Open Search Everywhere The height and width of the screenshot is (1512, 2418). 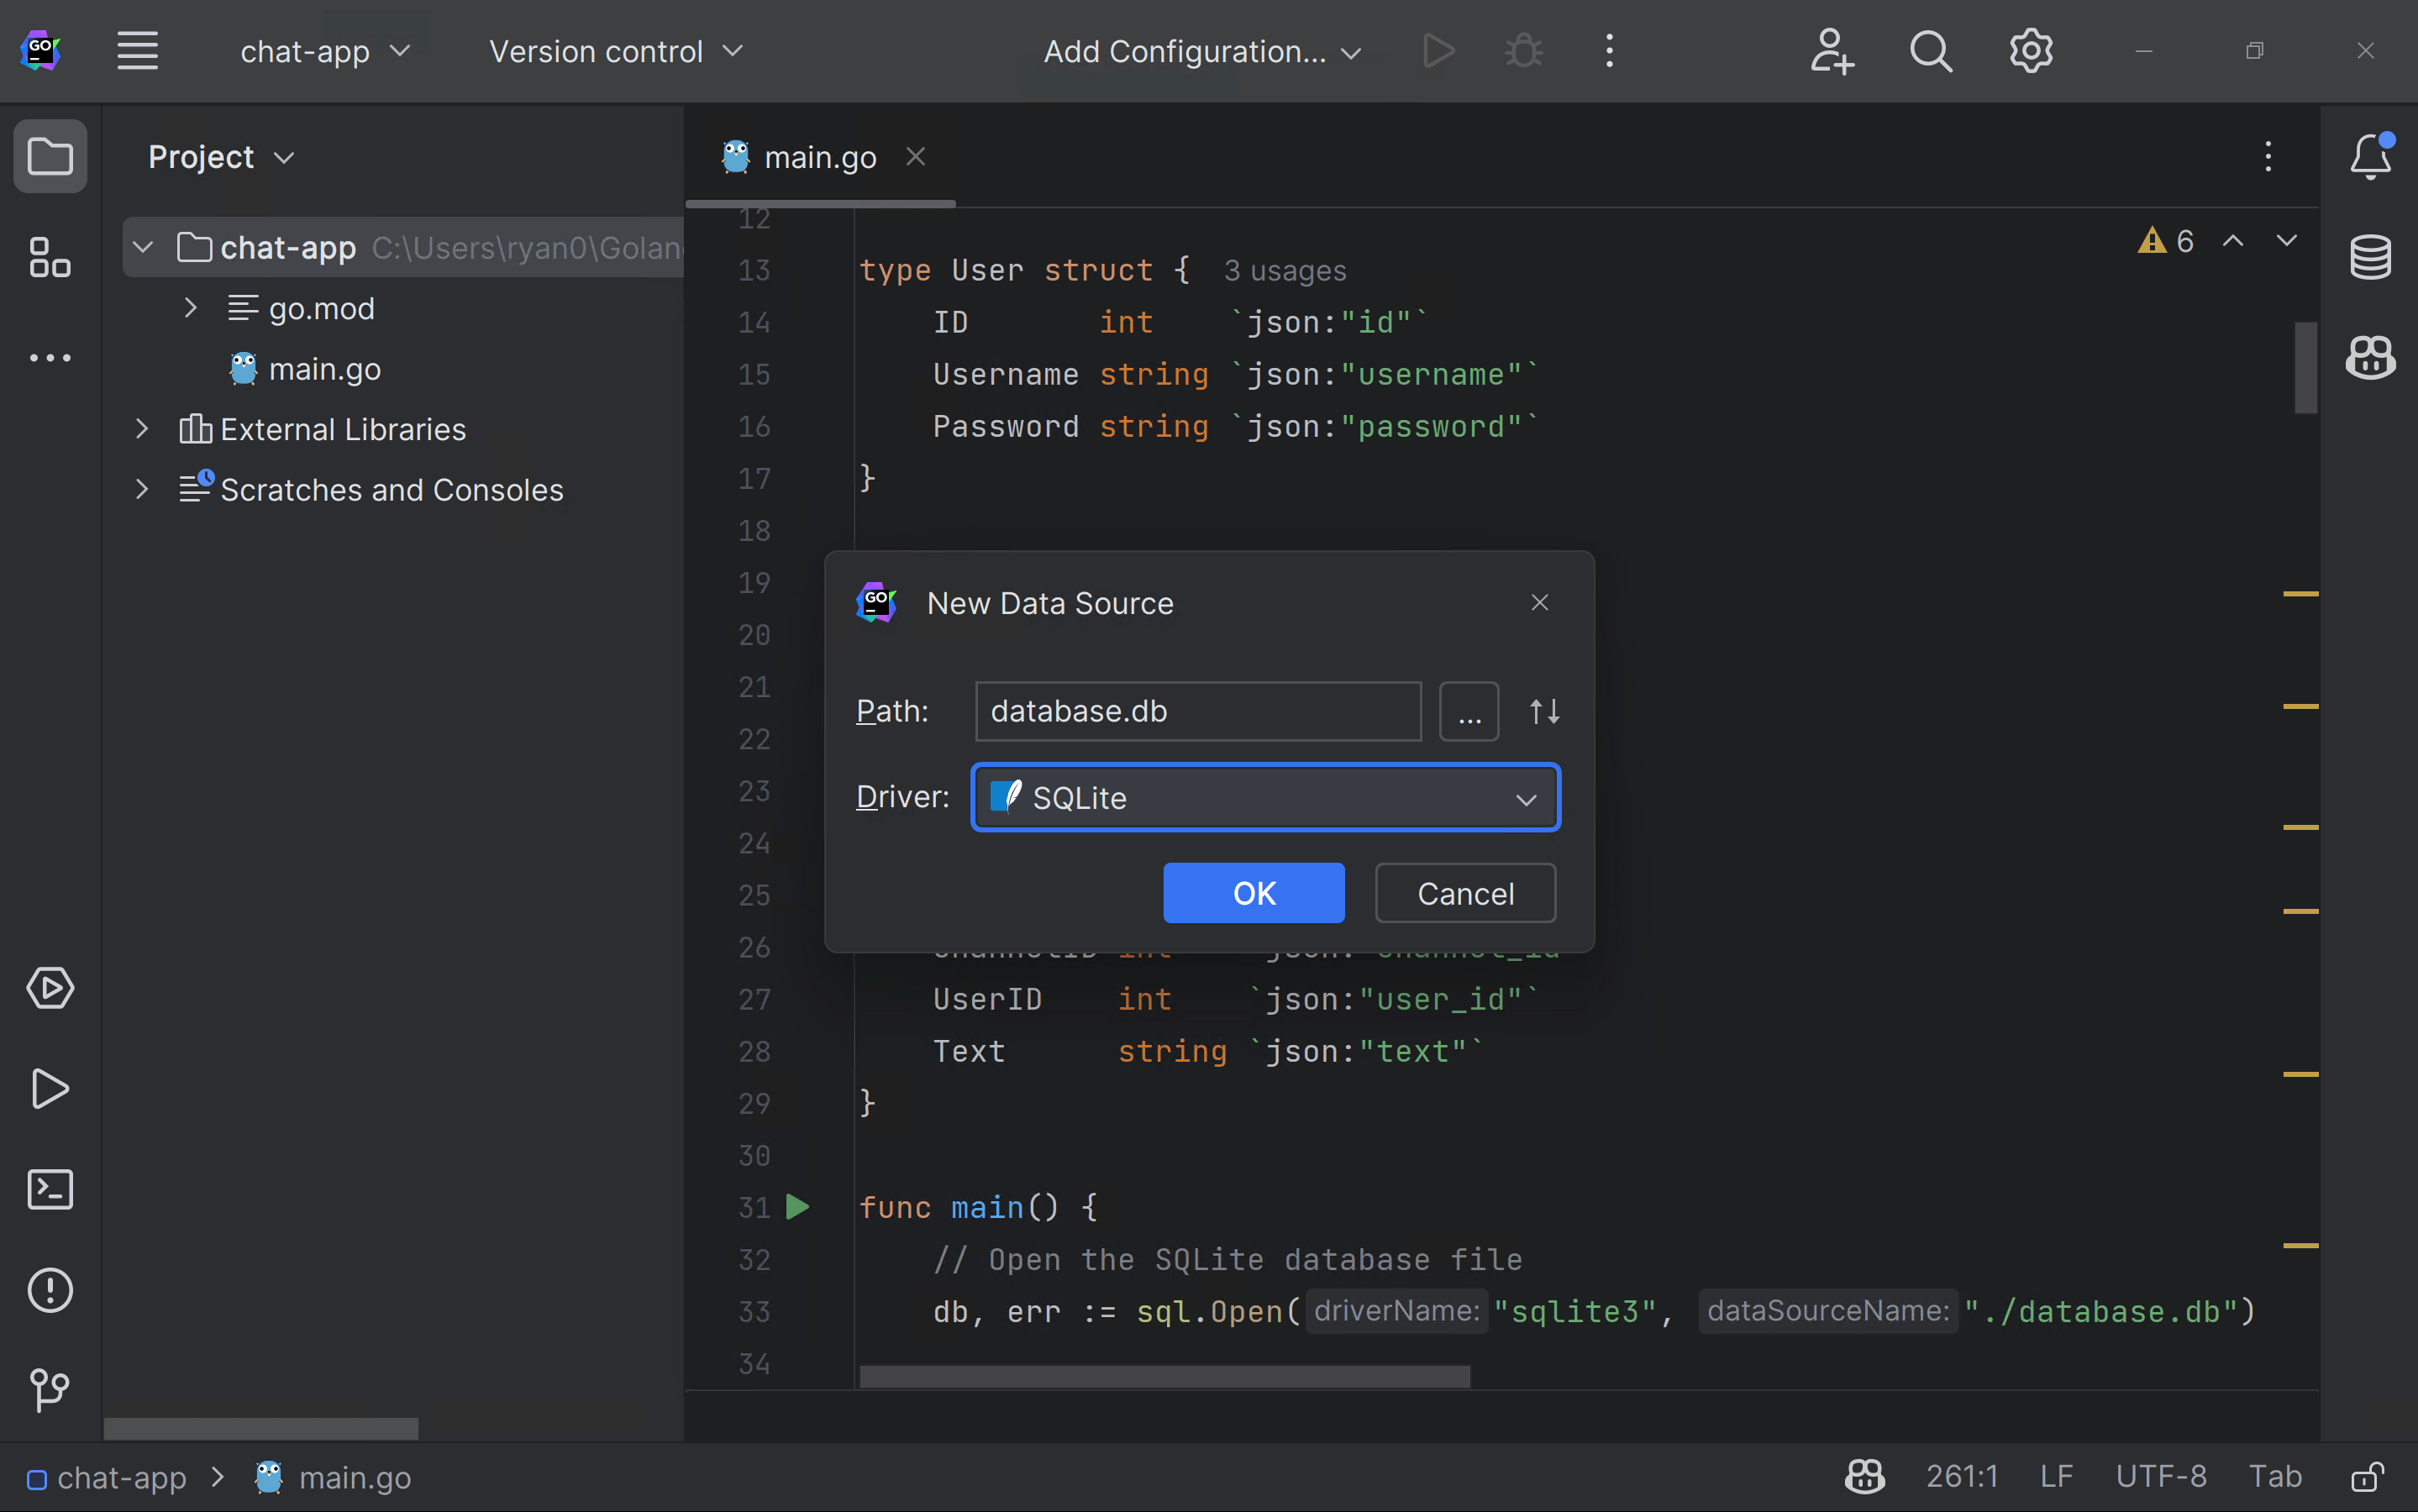1930,50
